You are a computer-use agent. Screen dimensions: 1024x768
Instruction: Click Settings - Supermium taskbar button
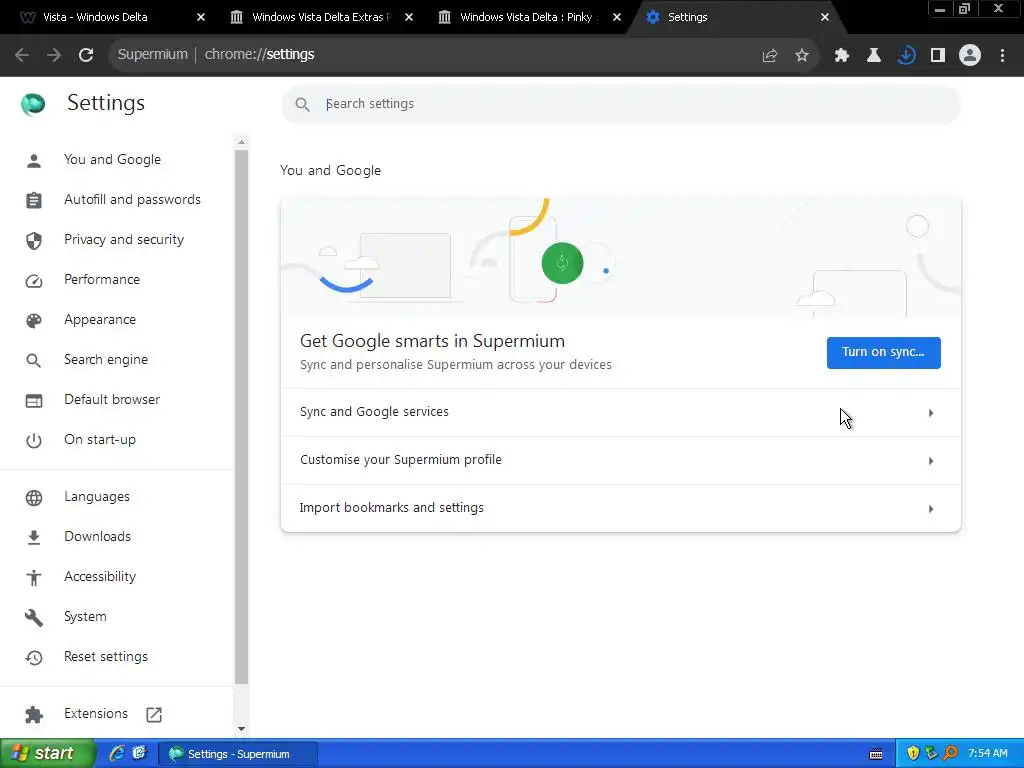point(238,754)
